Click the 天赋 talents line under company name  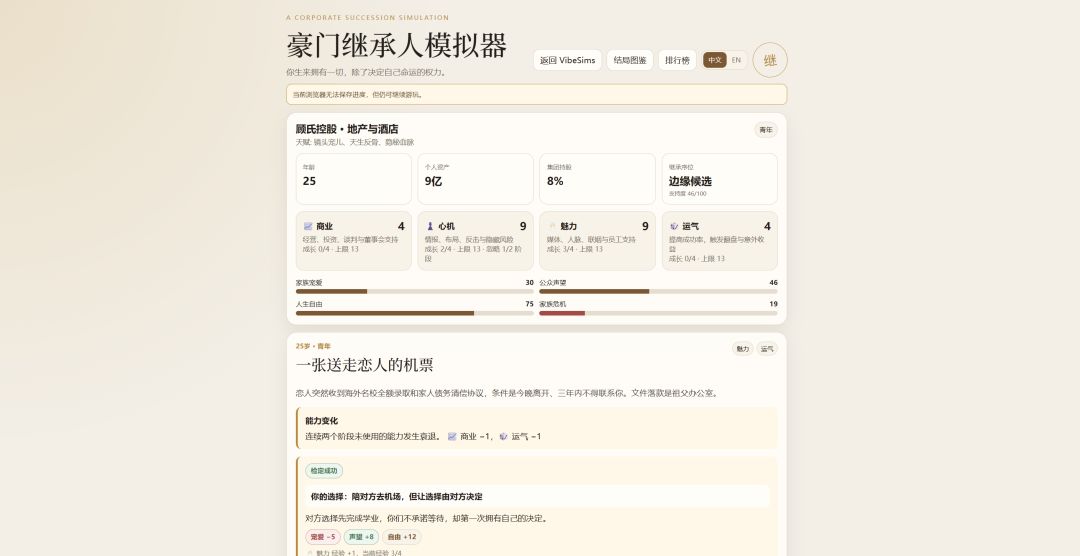coord(355,142)
